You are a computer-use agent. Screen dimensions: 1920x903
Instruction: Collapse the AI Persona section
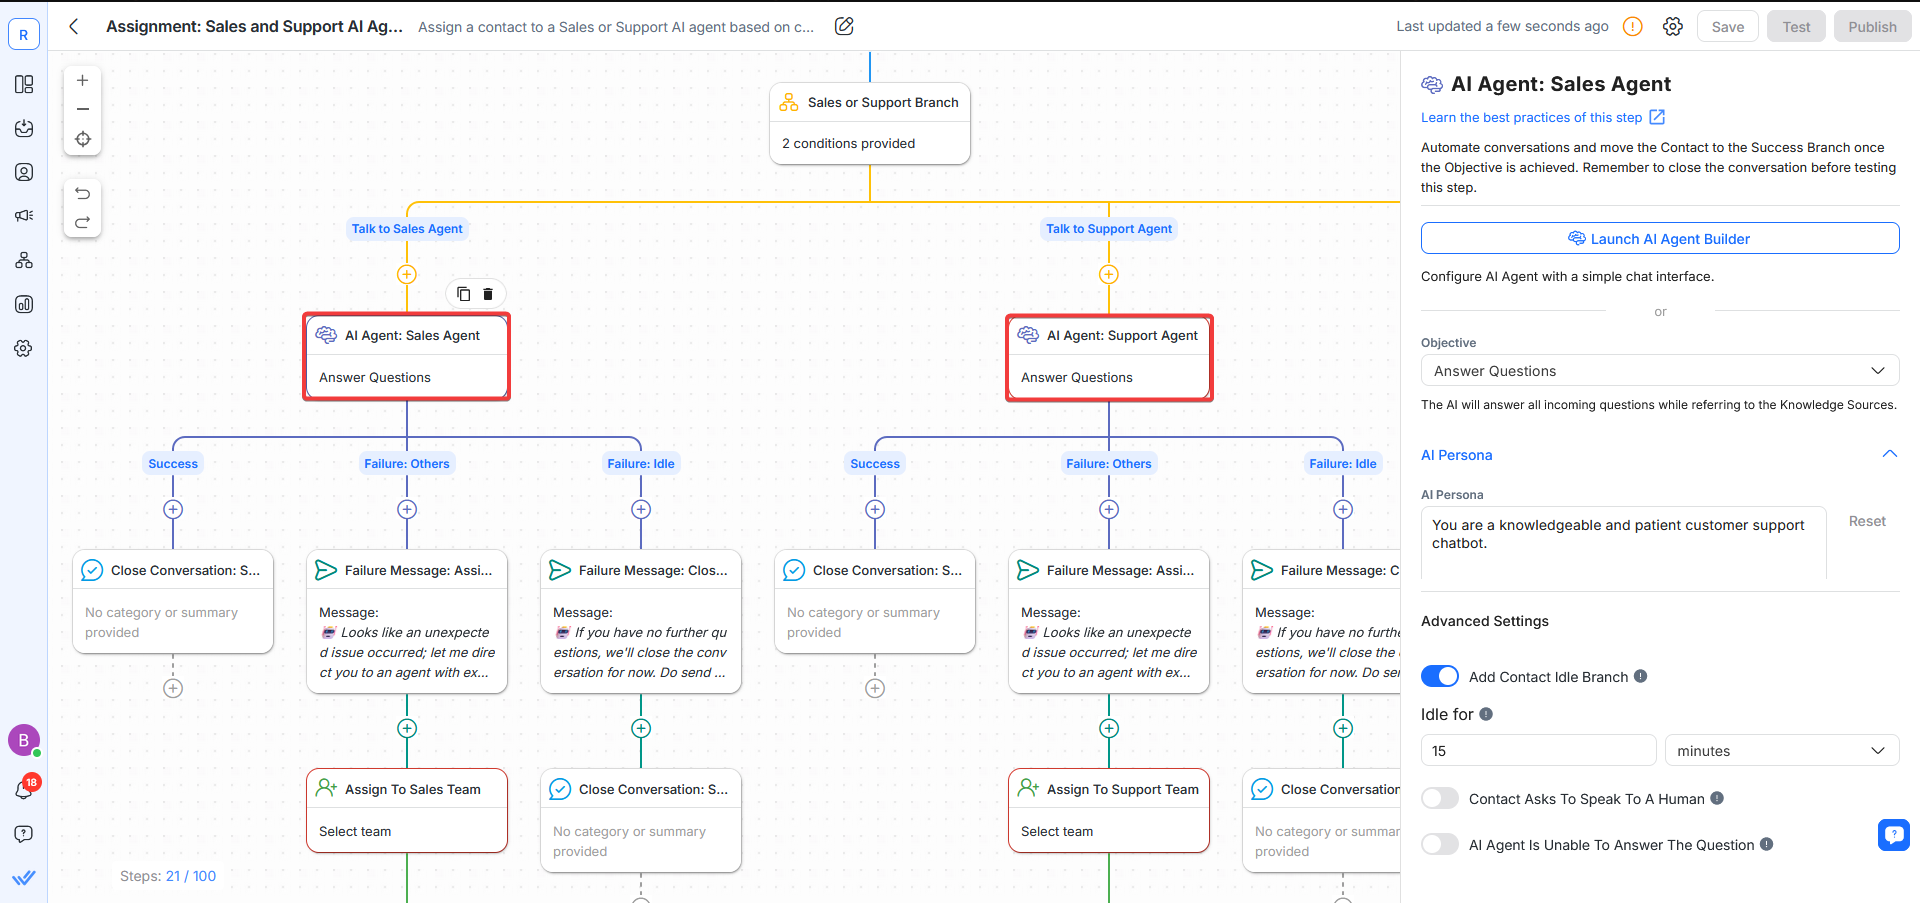click(1890, 453)
